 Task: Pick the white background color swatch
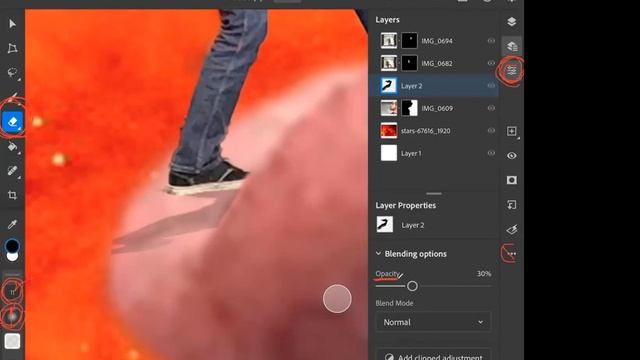(13, 257)
